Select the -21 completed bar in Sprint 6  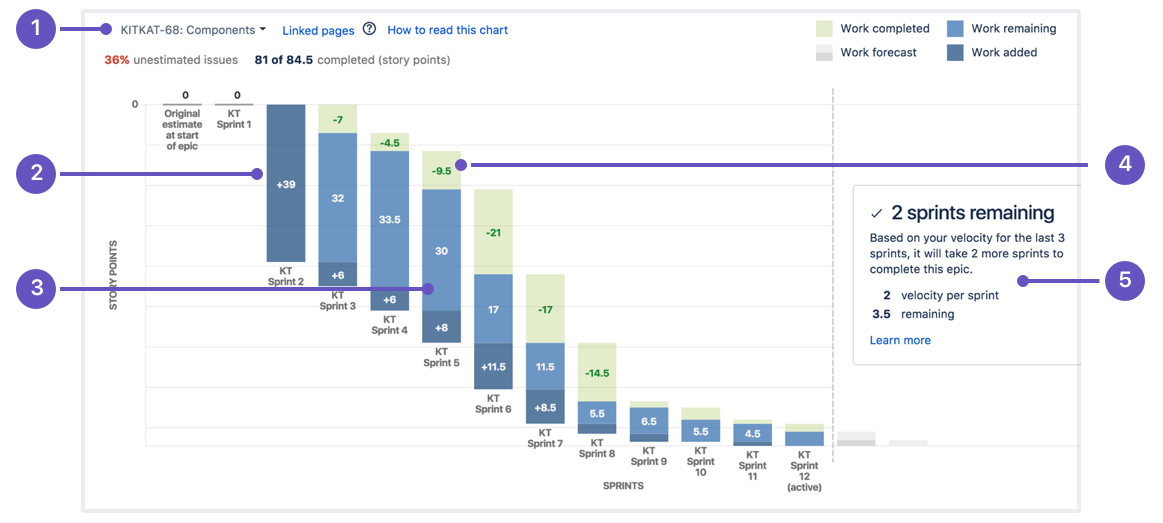point(493,232)
